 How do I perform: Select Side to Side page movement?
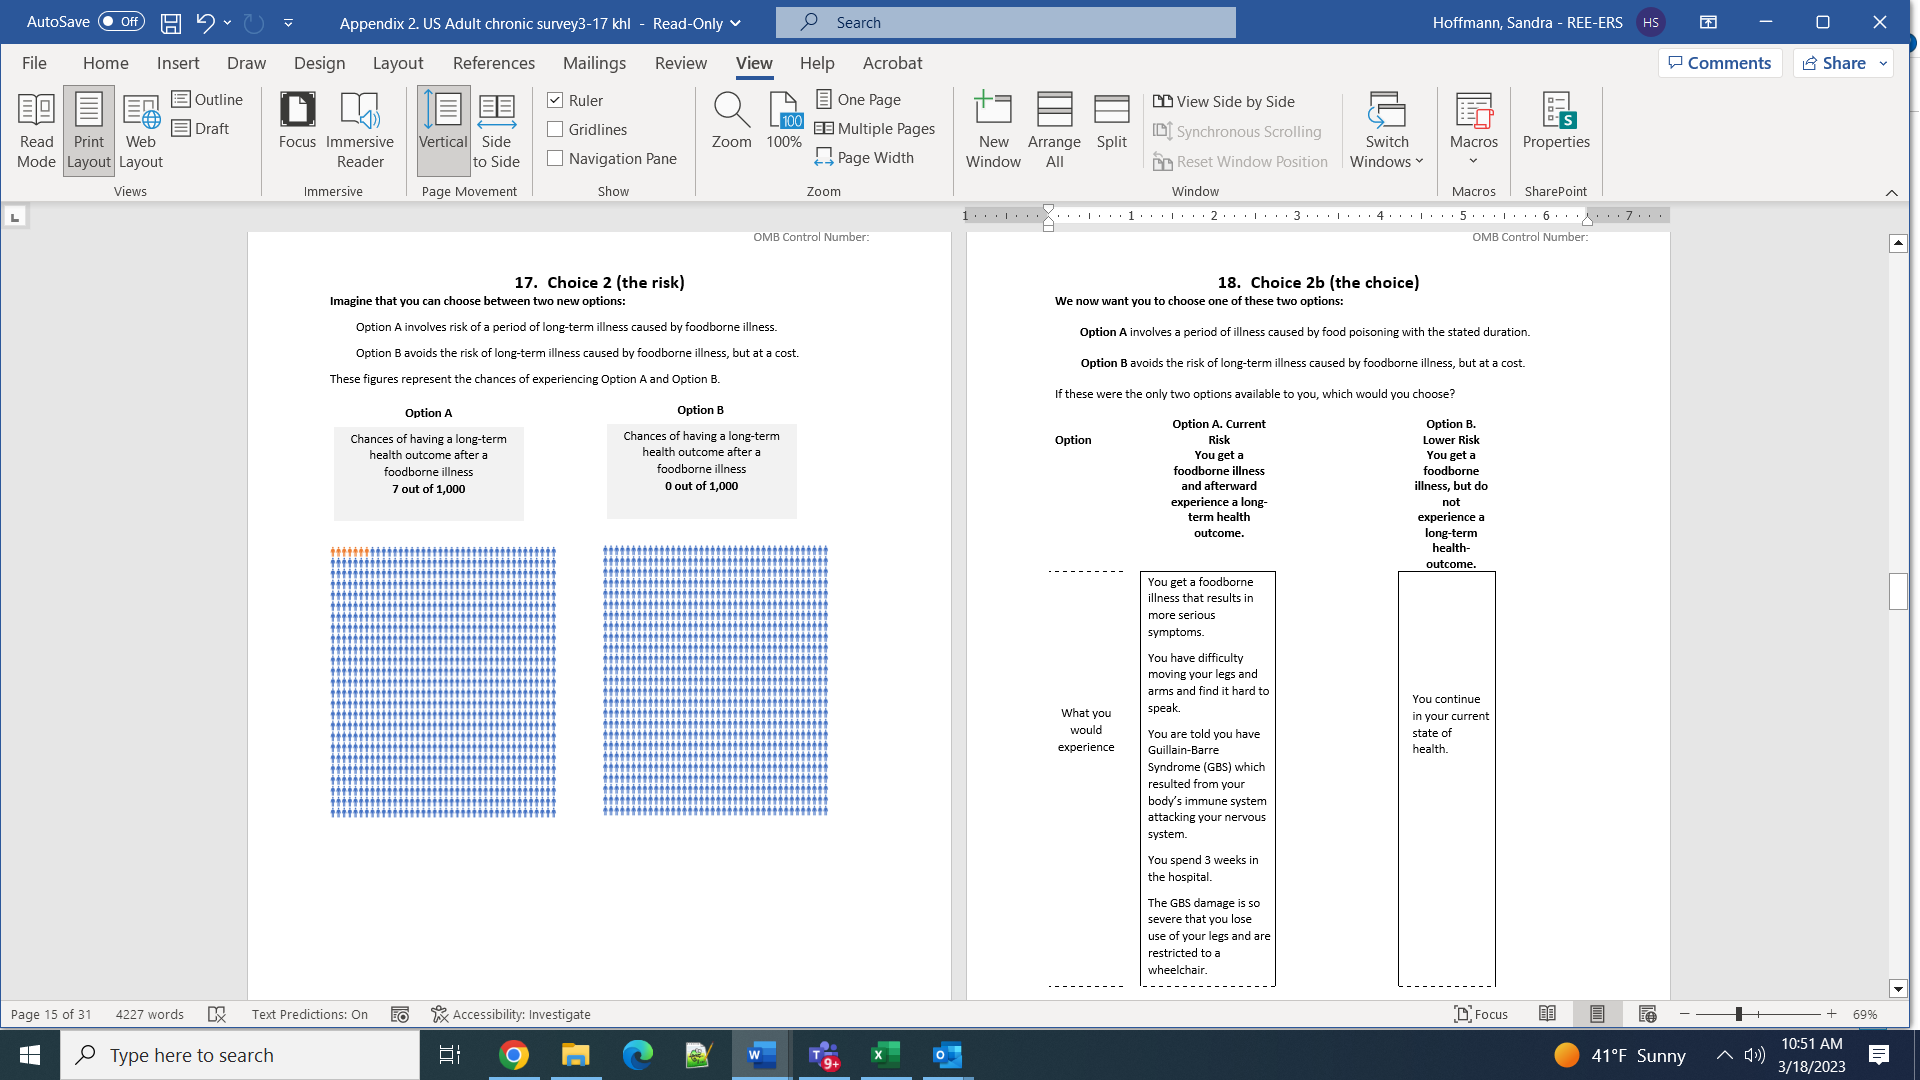[x=496, y=130]
